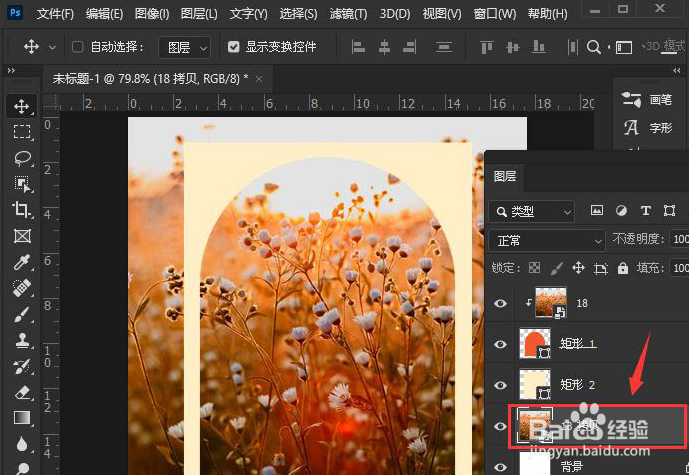Click the search magnifier in options bar

tap(594, 47)
